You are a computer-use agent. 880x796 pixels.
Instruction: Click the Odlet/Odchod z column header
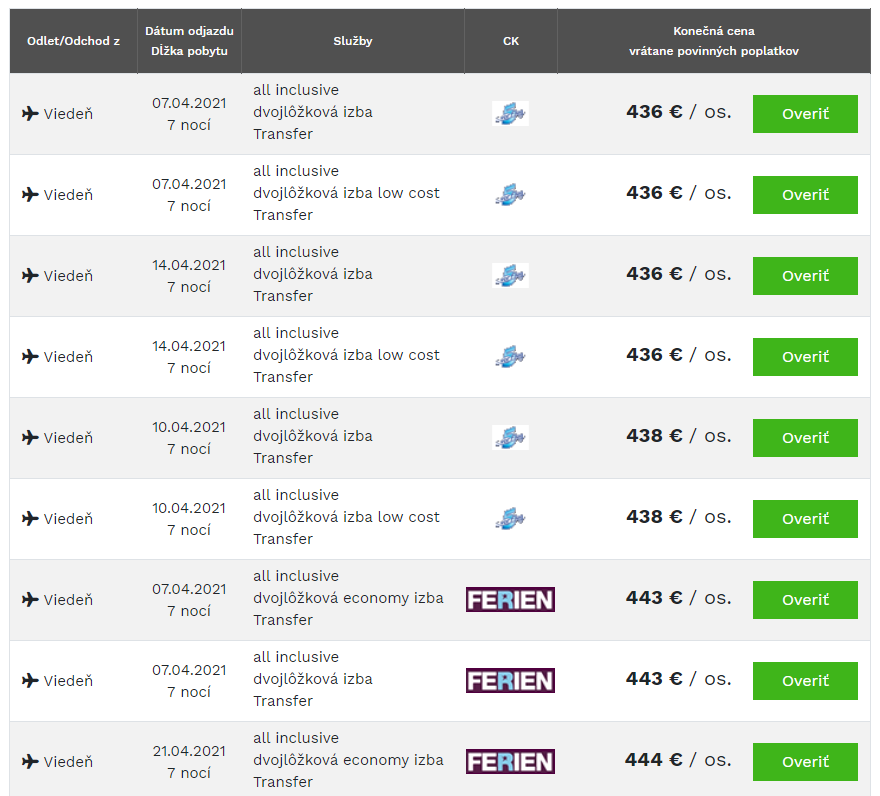[x=74, y=41]
